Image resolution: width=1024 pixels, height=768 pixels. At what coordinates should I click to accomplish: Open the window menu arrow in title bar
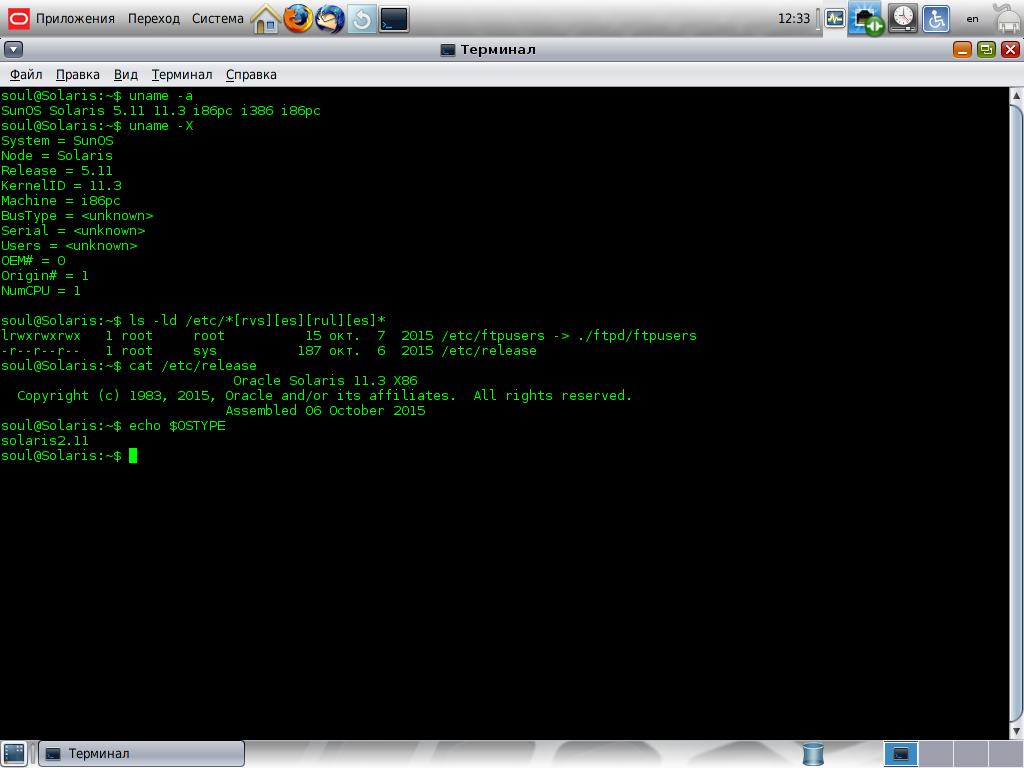click(14, 49)
